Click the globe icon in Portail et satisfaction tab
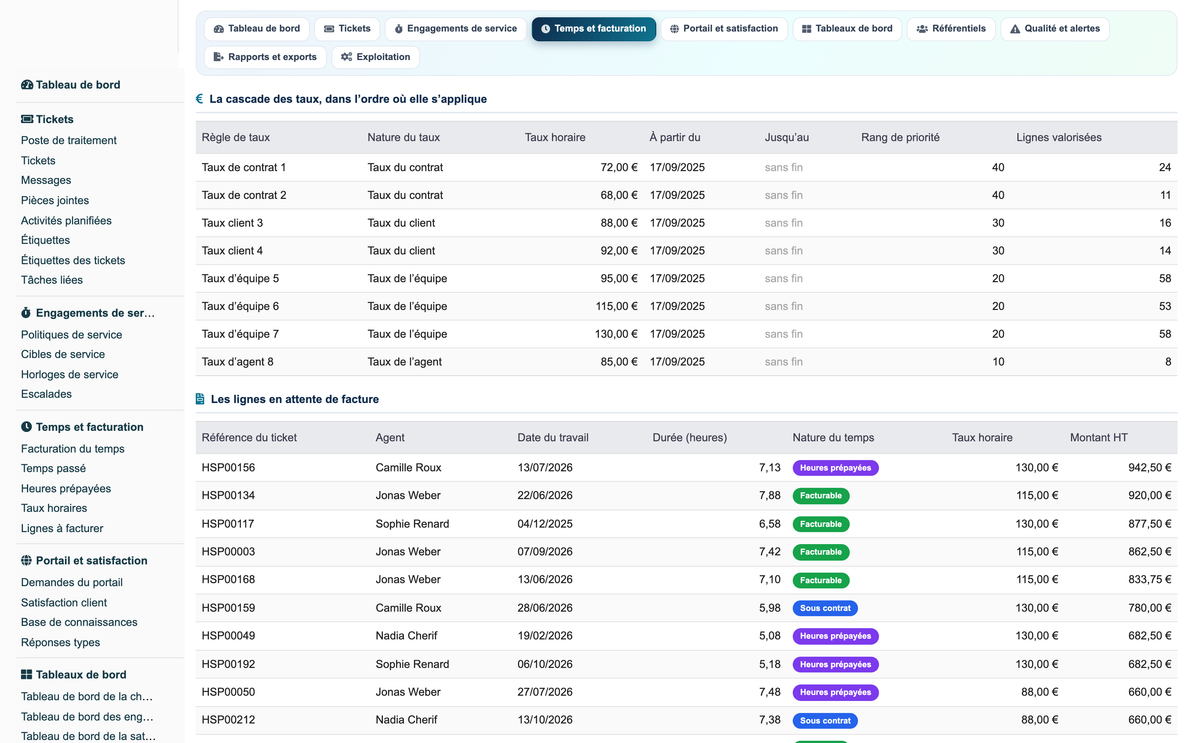Viewport: 1200px width, 743px height. click(674, 29)
